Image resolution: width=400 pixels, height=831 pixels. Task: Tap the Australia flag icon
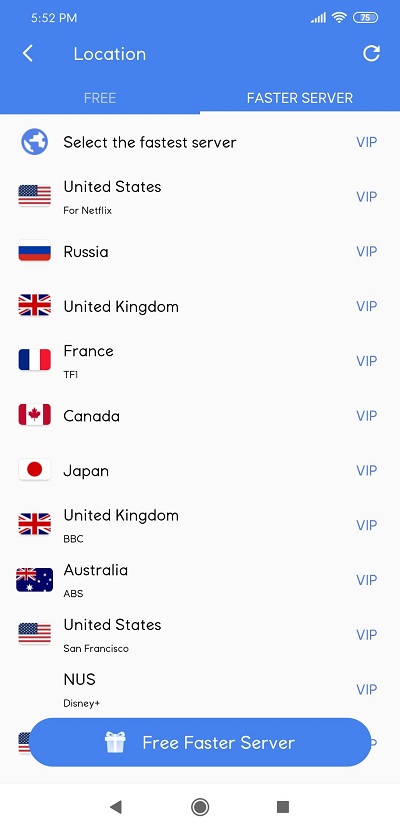tap(34, 580)
